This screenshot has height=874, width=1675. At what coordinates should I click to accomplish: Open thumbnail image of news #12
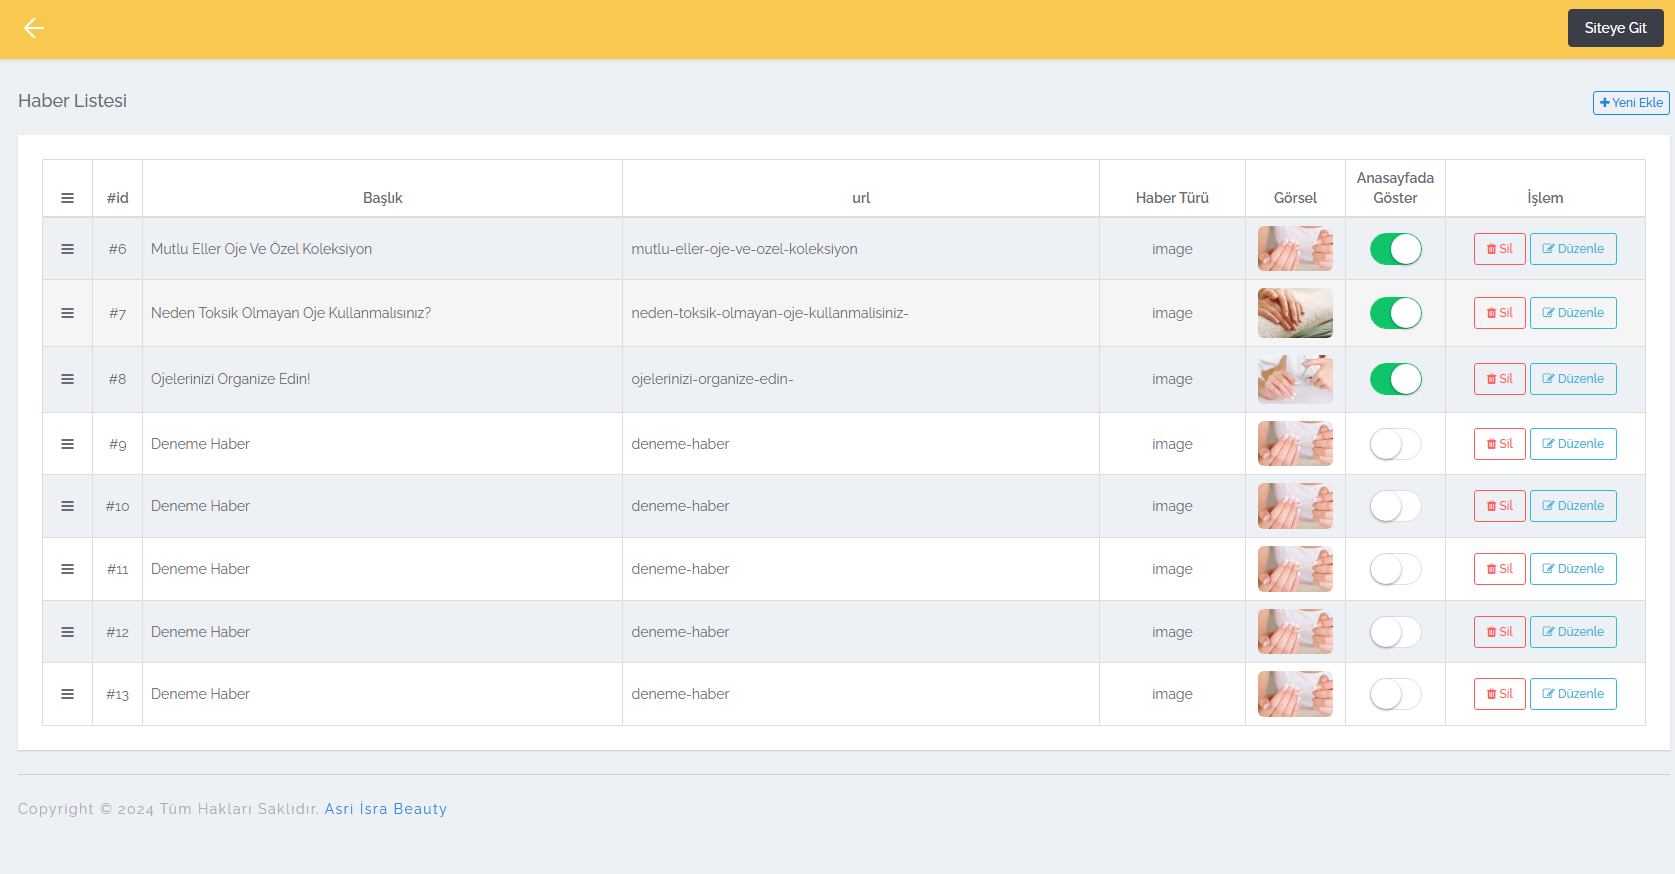point(1295,632)
